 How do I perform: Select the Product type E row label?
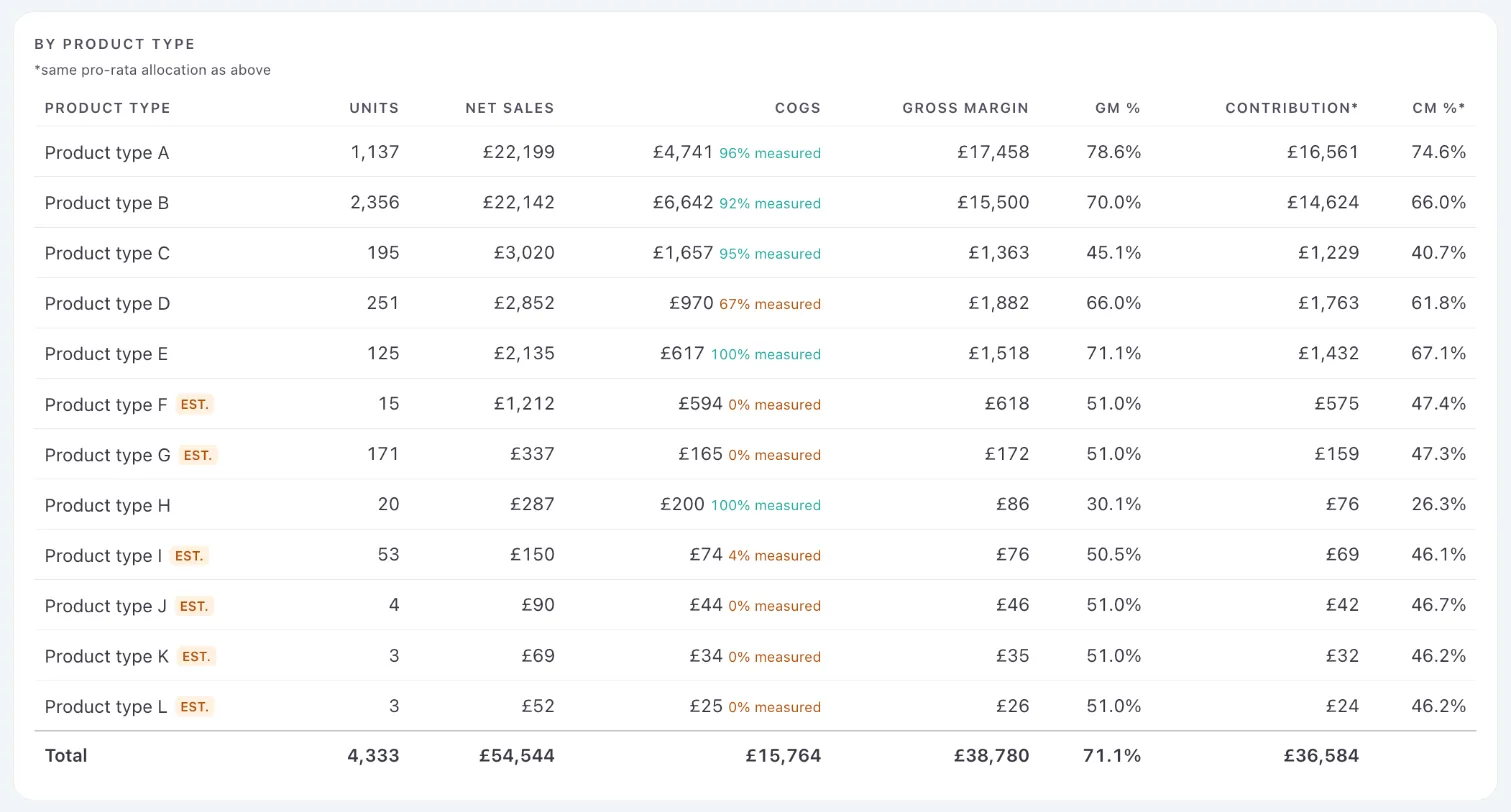(106, 354)
